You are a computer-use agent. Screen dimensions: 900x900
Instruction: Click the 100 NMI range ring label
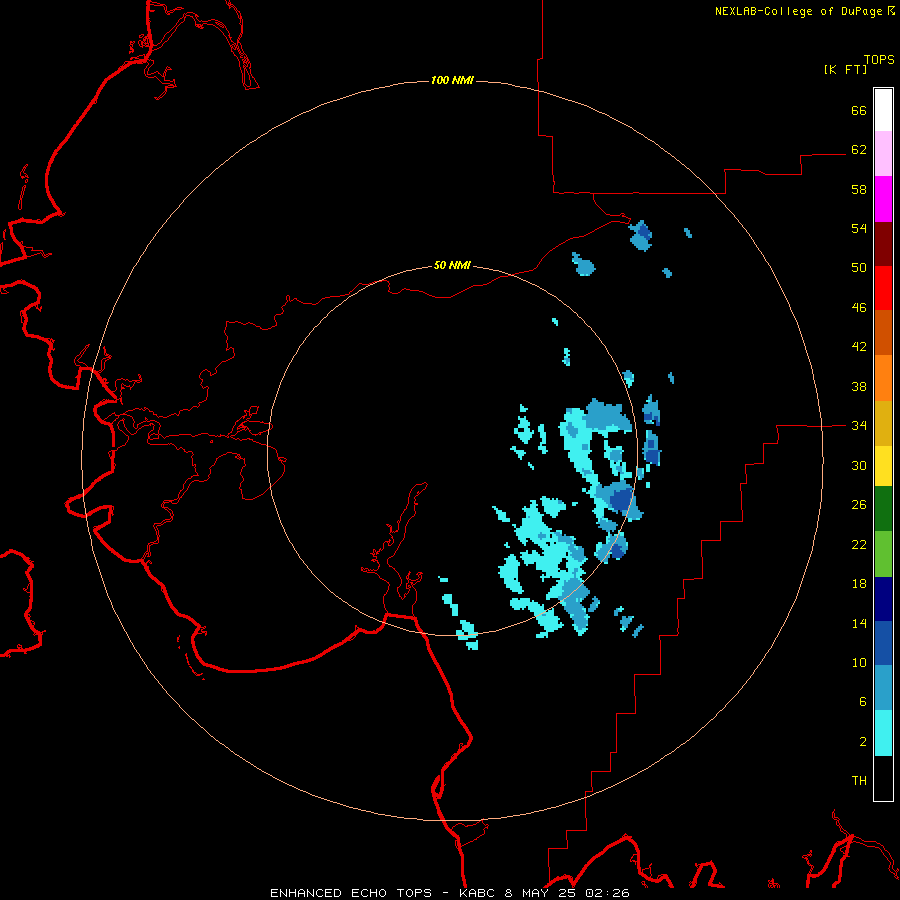click(452, 80)
